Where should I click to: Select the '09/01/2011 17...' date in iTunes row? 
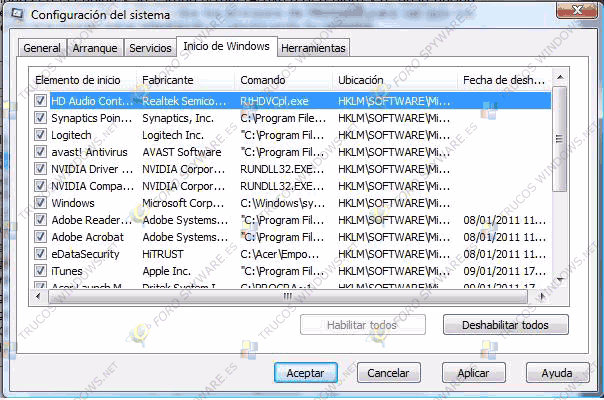[x=505, y=271]
